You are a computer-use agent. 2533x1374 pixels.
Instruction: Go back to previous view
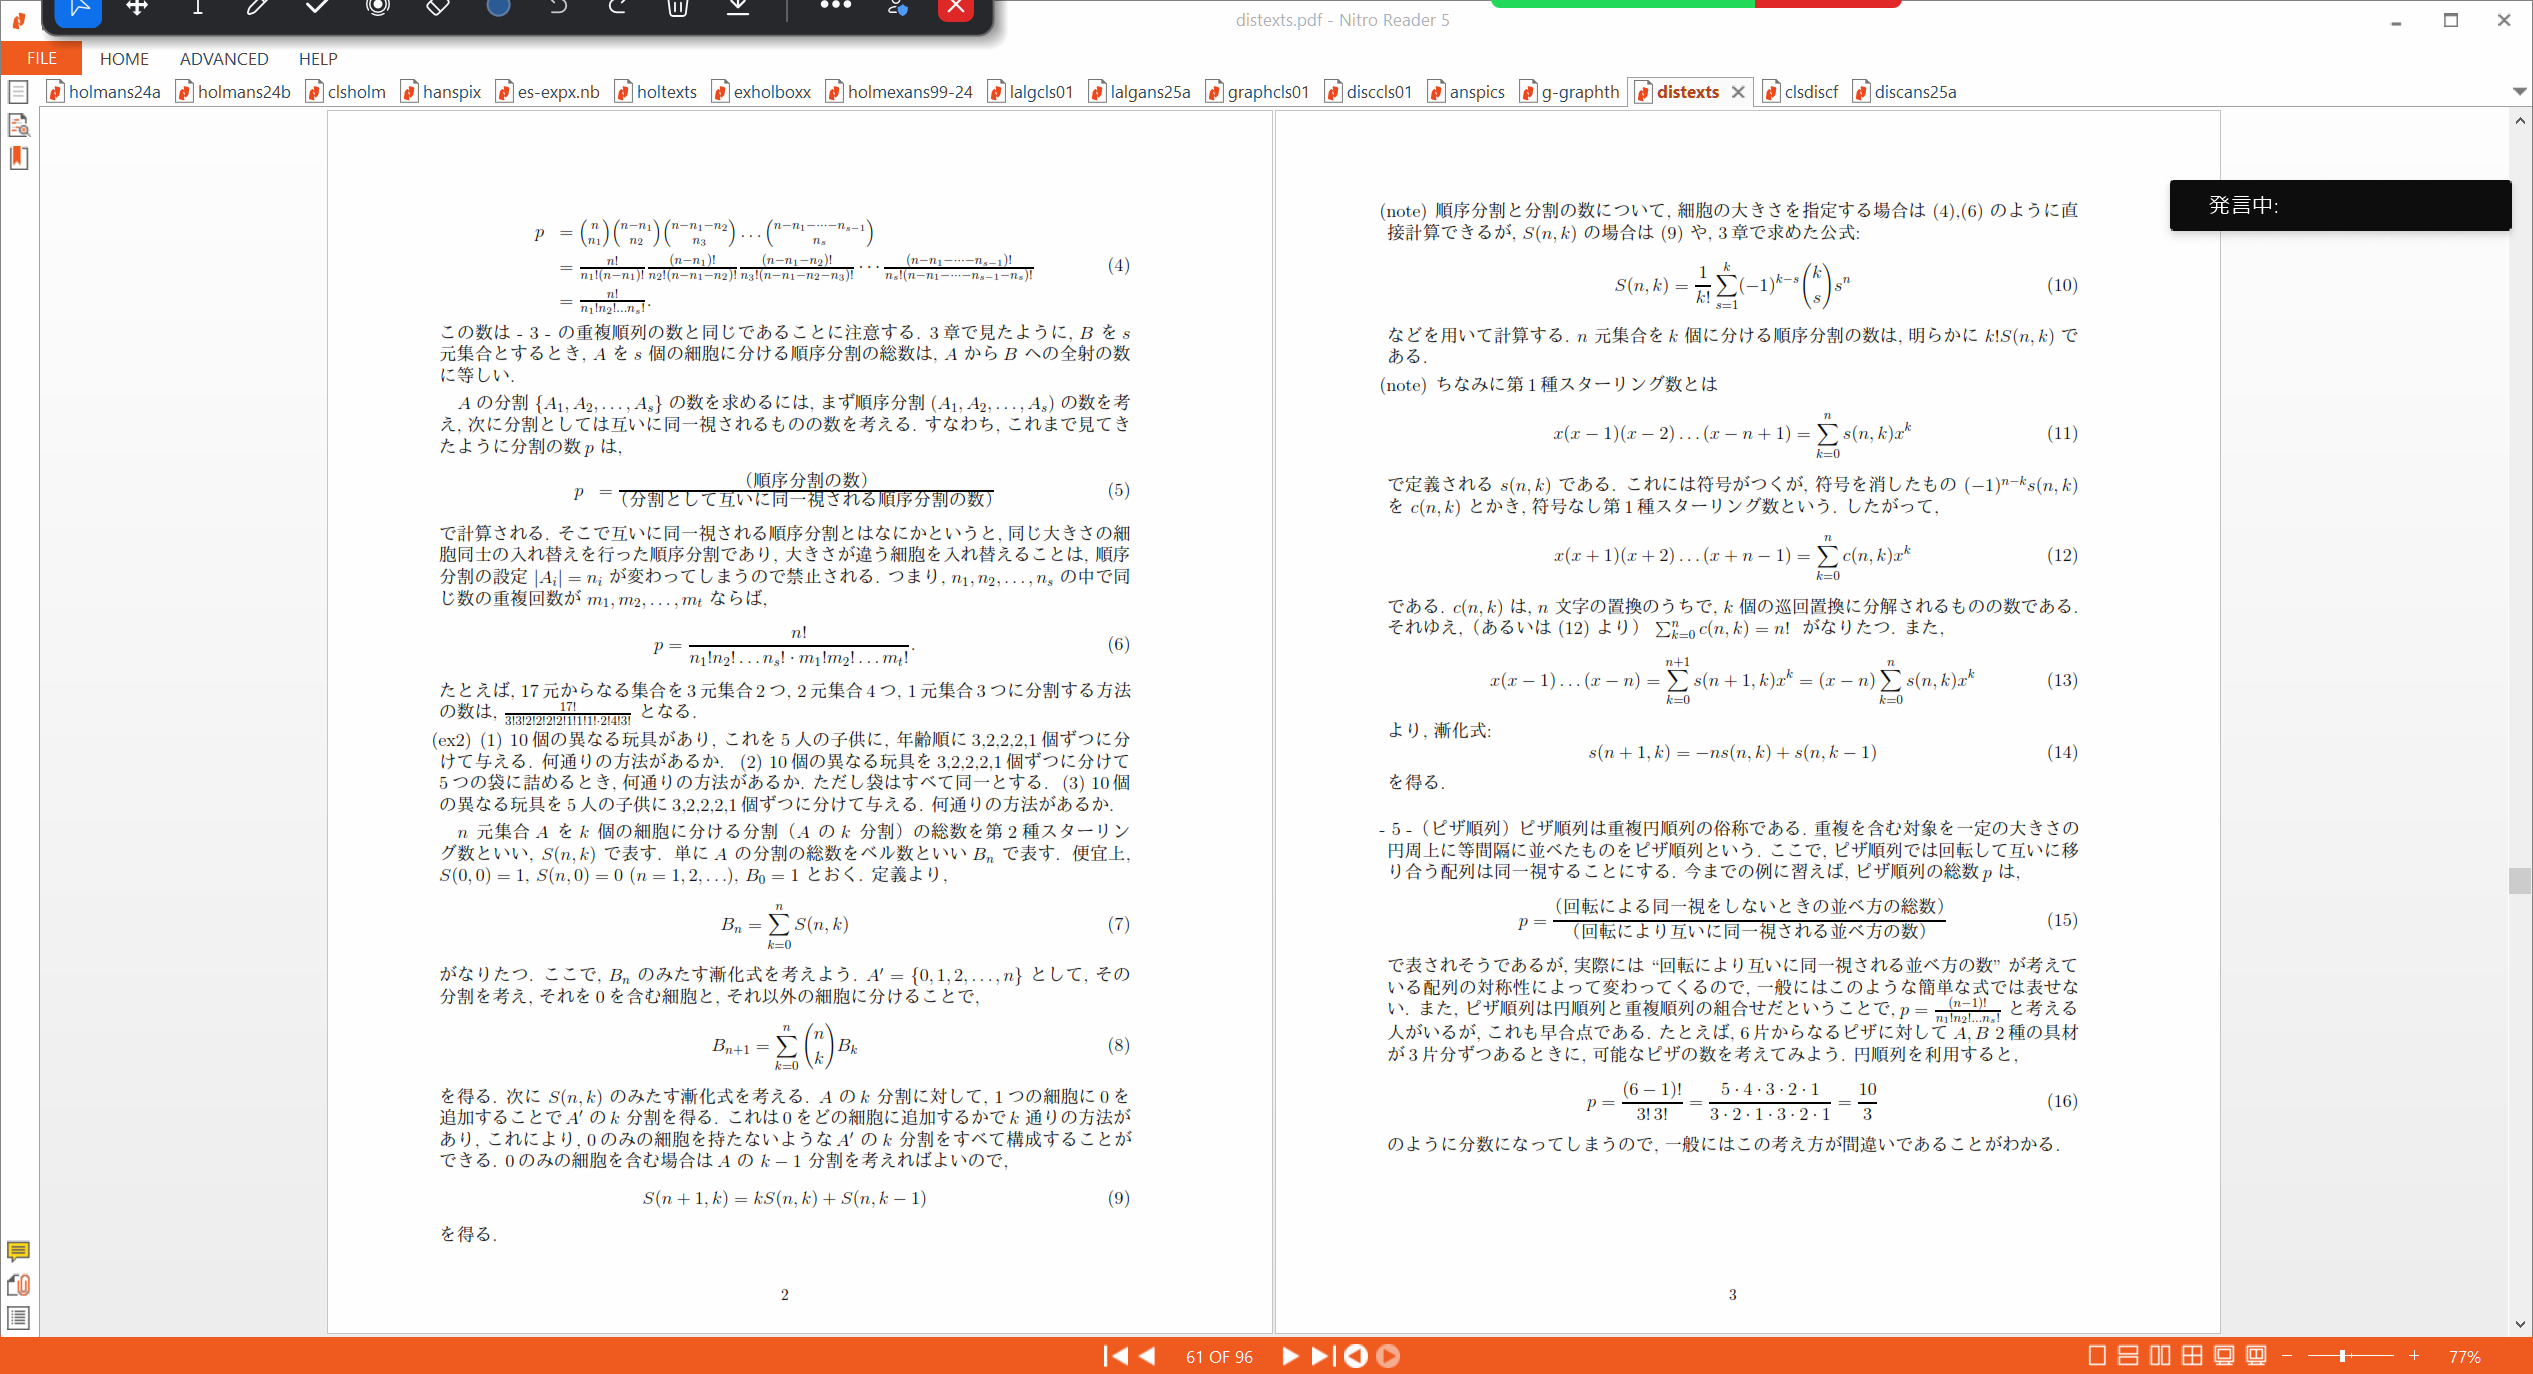click(1356, 1356)
